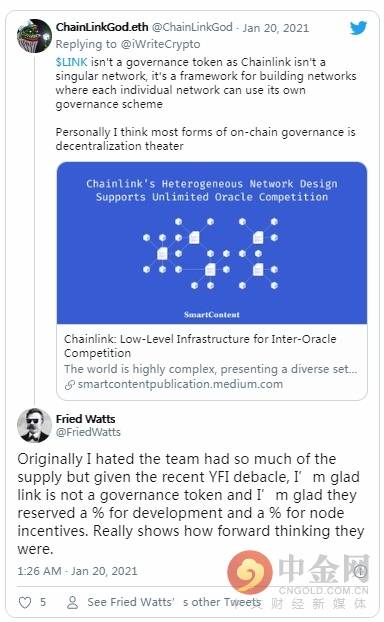Click the link chain icon near medium.com
384x622 pixels.
[69, 384]
